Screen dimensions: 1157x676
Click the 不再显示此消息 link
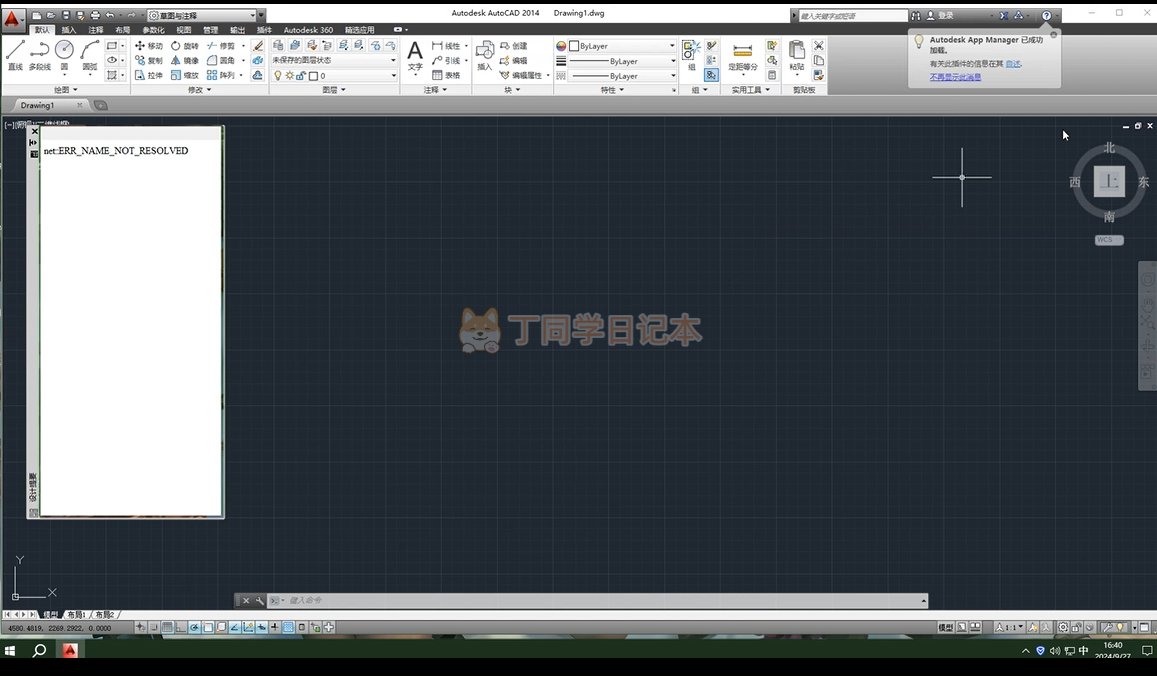tap(955, 77)
